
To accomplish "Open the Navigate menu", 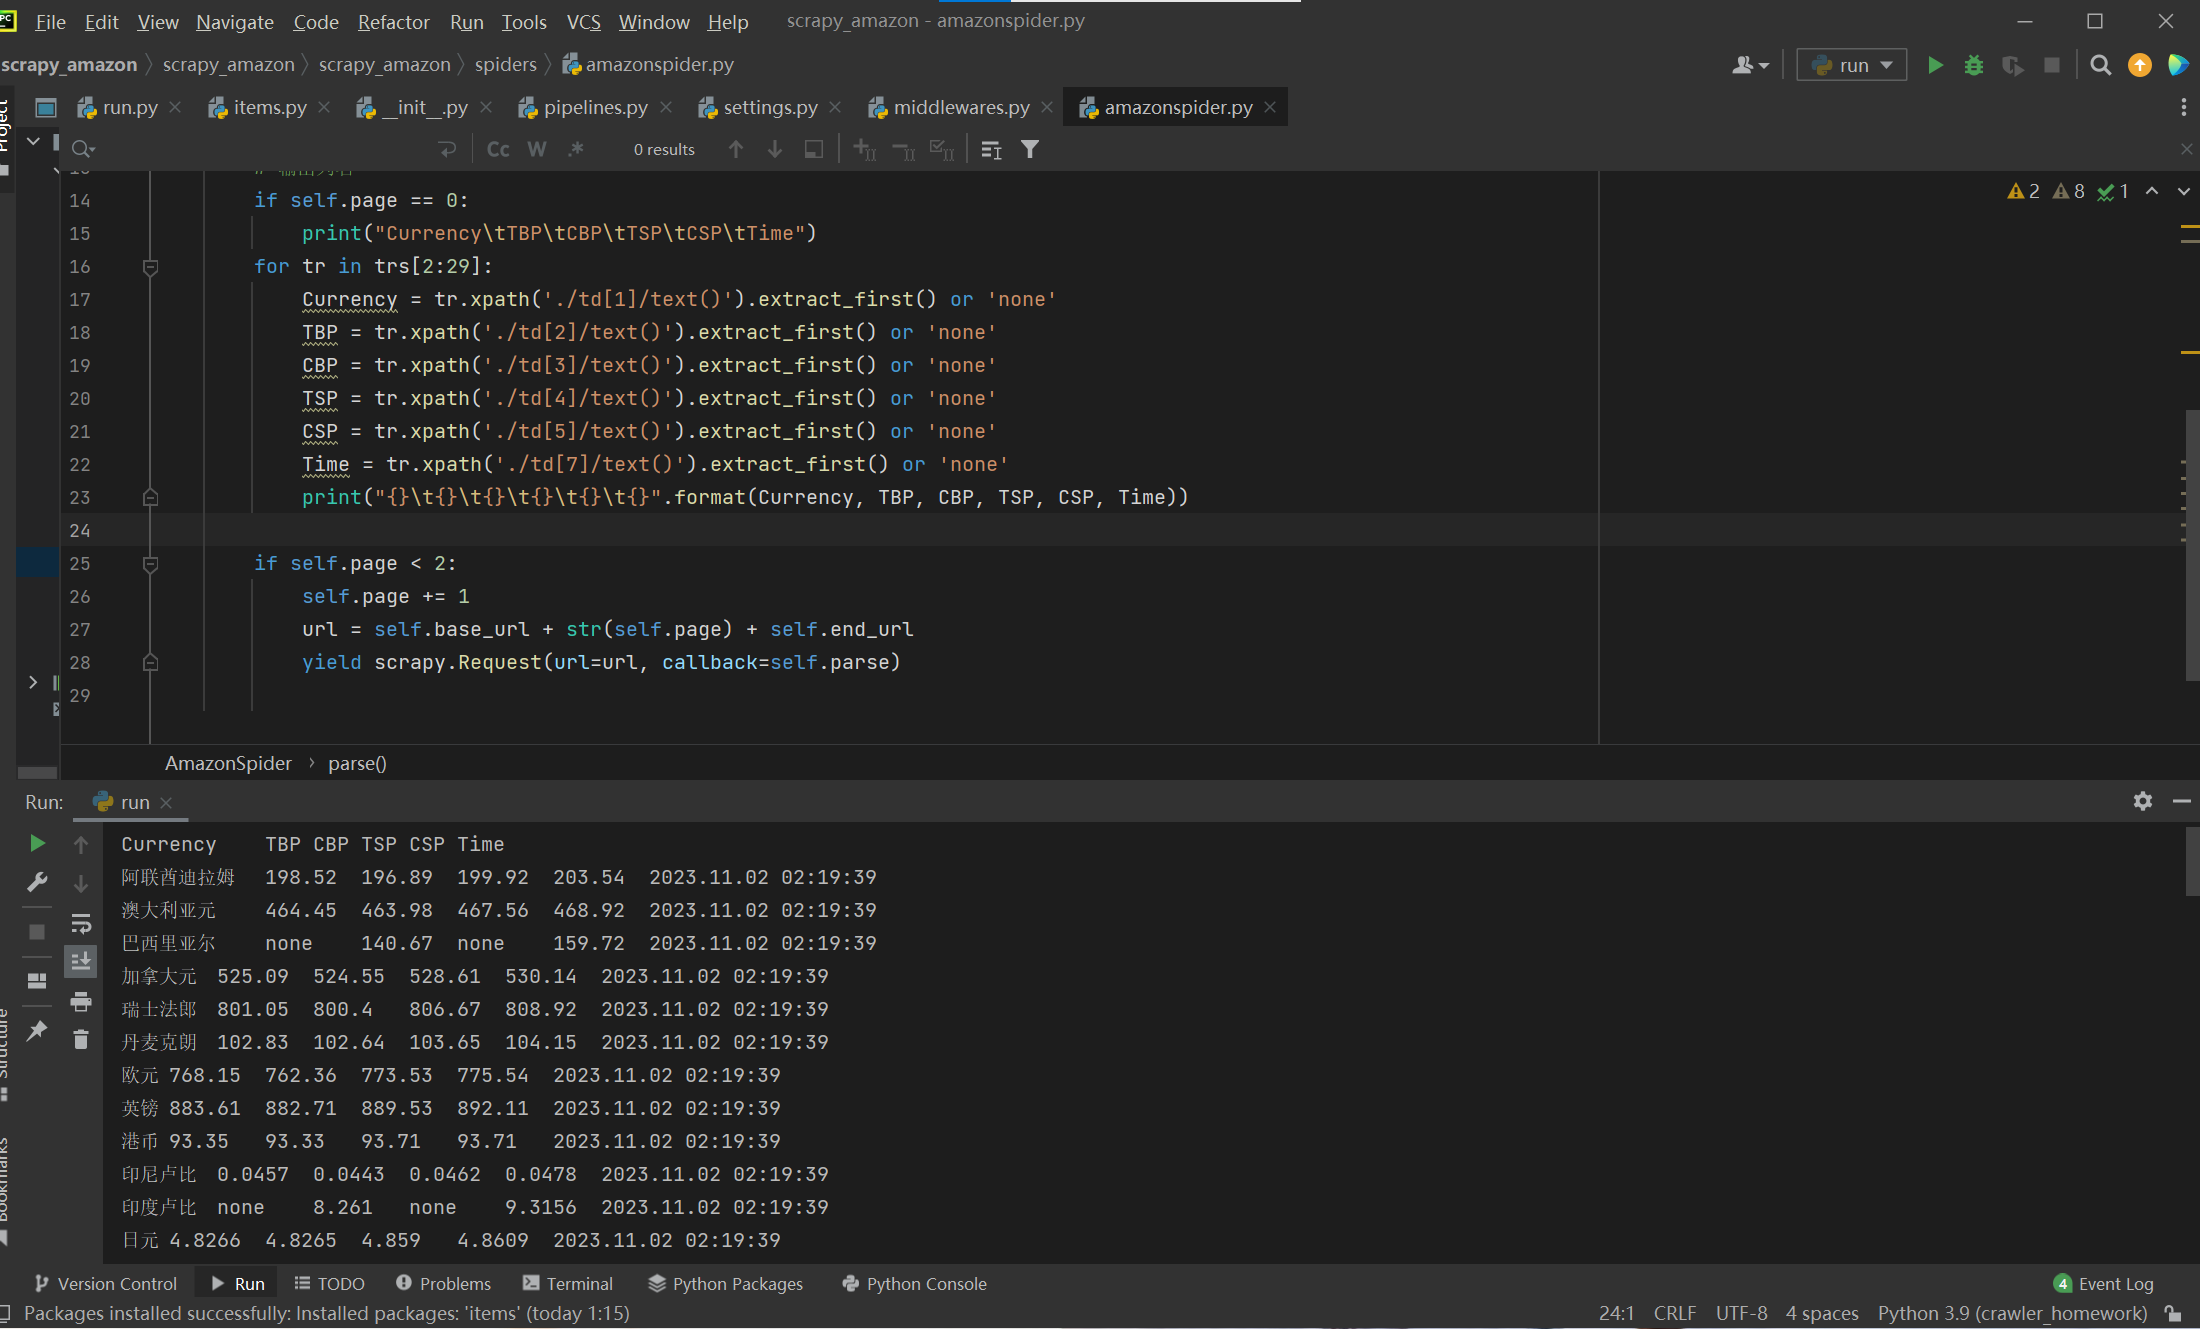I will [x=235, y=22].
